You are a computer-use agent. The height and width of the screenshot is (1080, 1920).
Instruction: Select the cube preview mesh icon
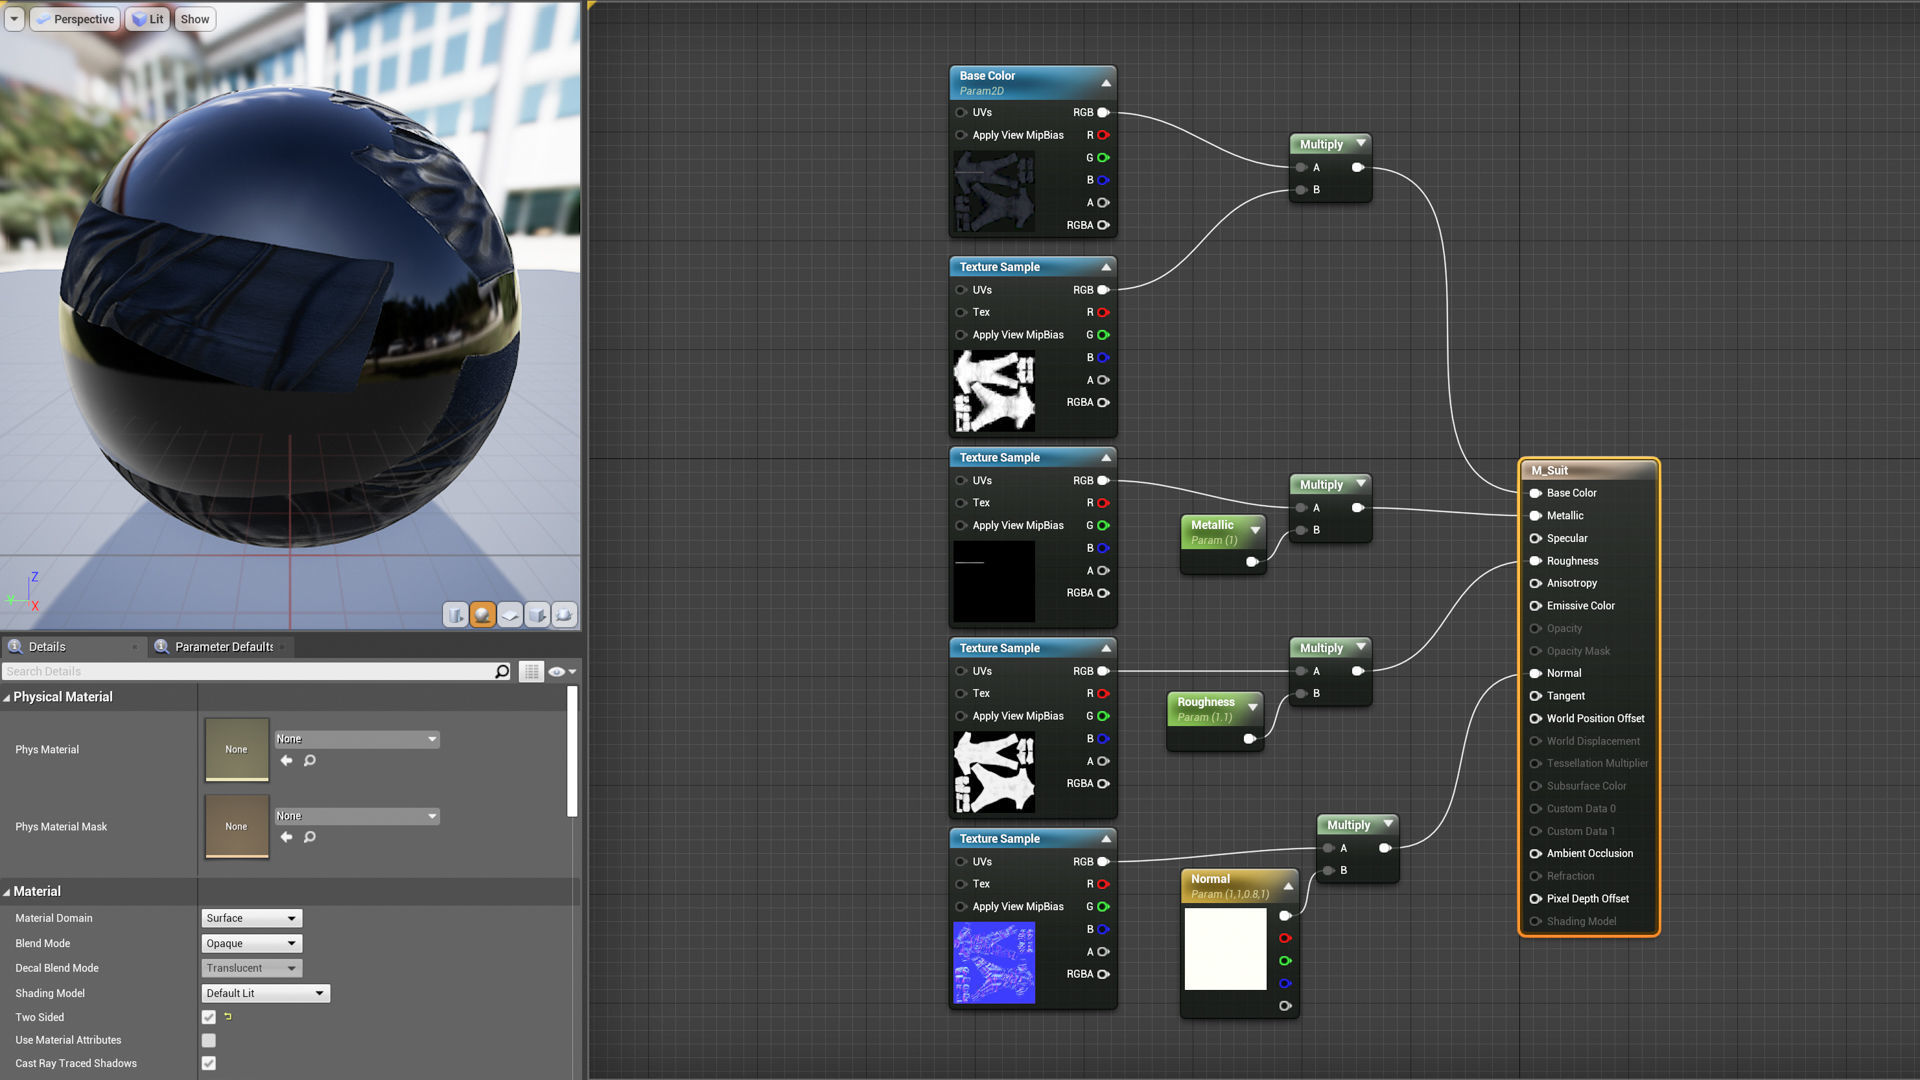(x=537, y=615)
